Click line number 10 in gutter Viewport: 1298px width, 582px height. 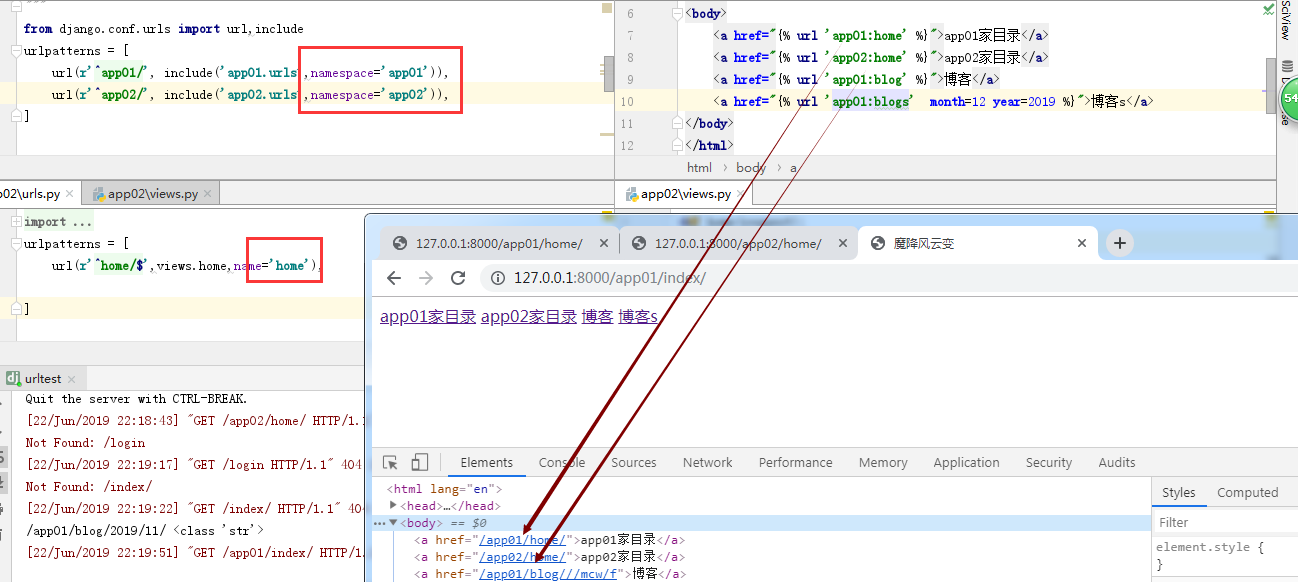(627, 101)
